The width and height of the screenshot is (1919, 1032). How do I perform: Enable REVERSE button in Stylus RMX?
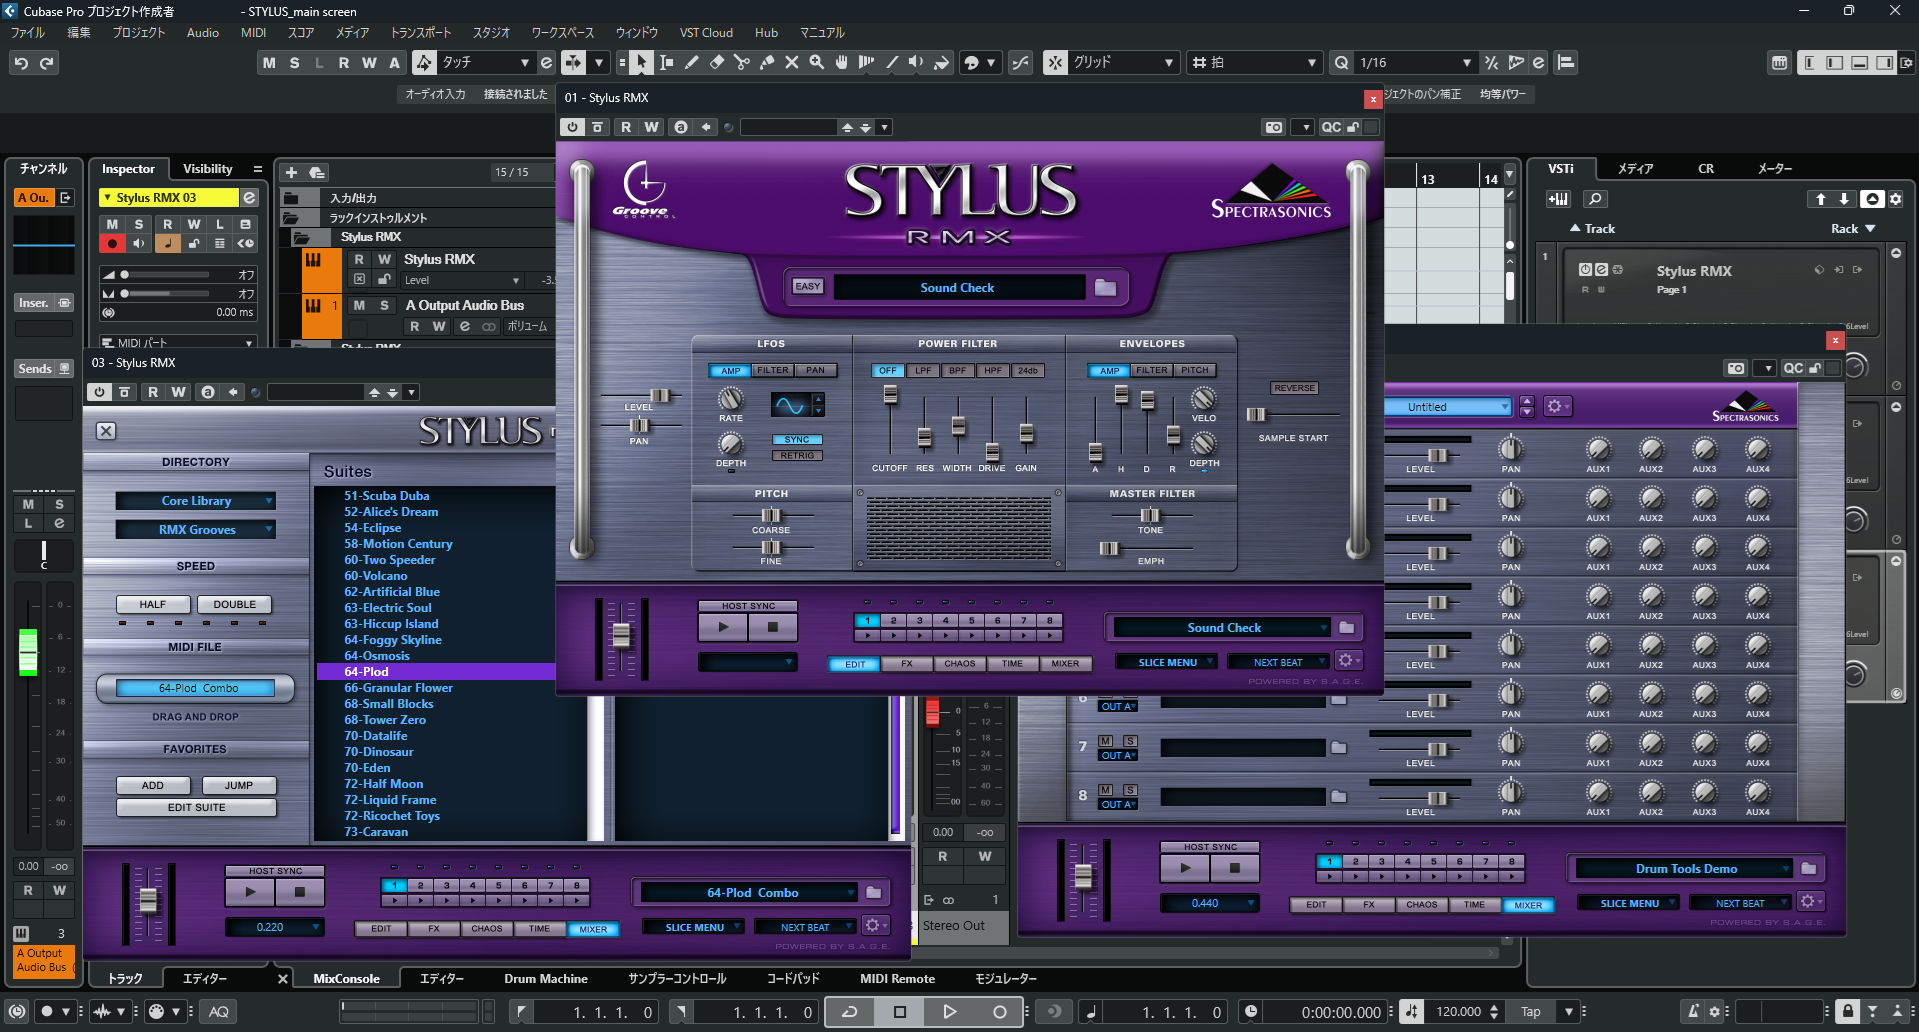point(1294,388)
